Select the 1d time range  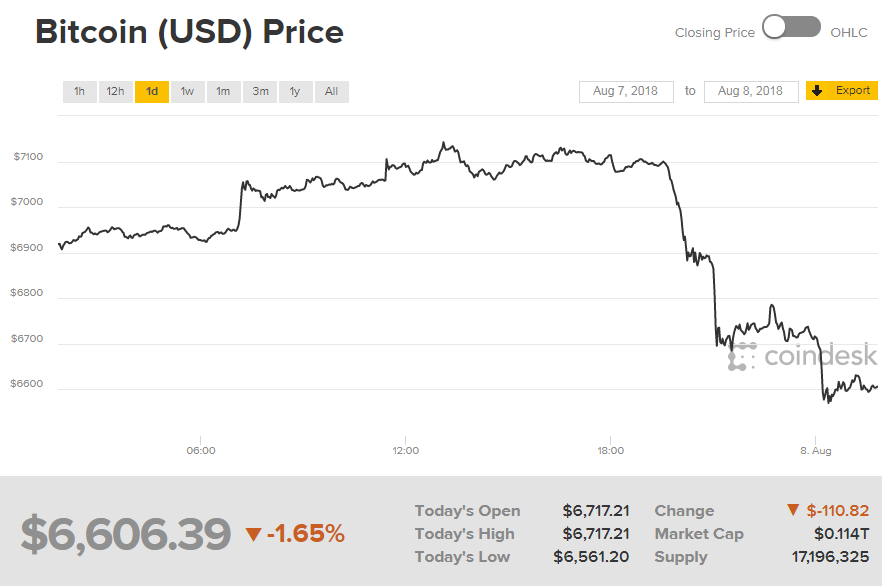[152, 92]
